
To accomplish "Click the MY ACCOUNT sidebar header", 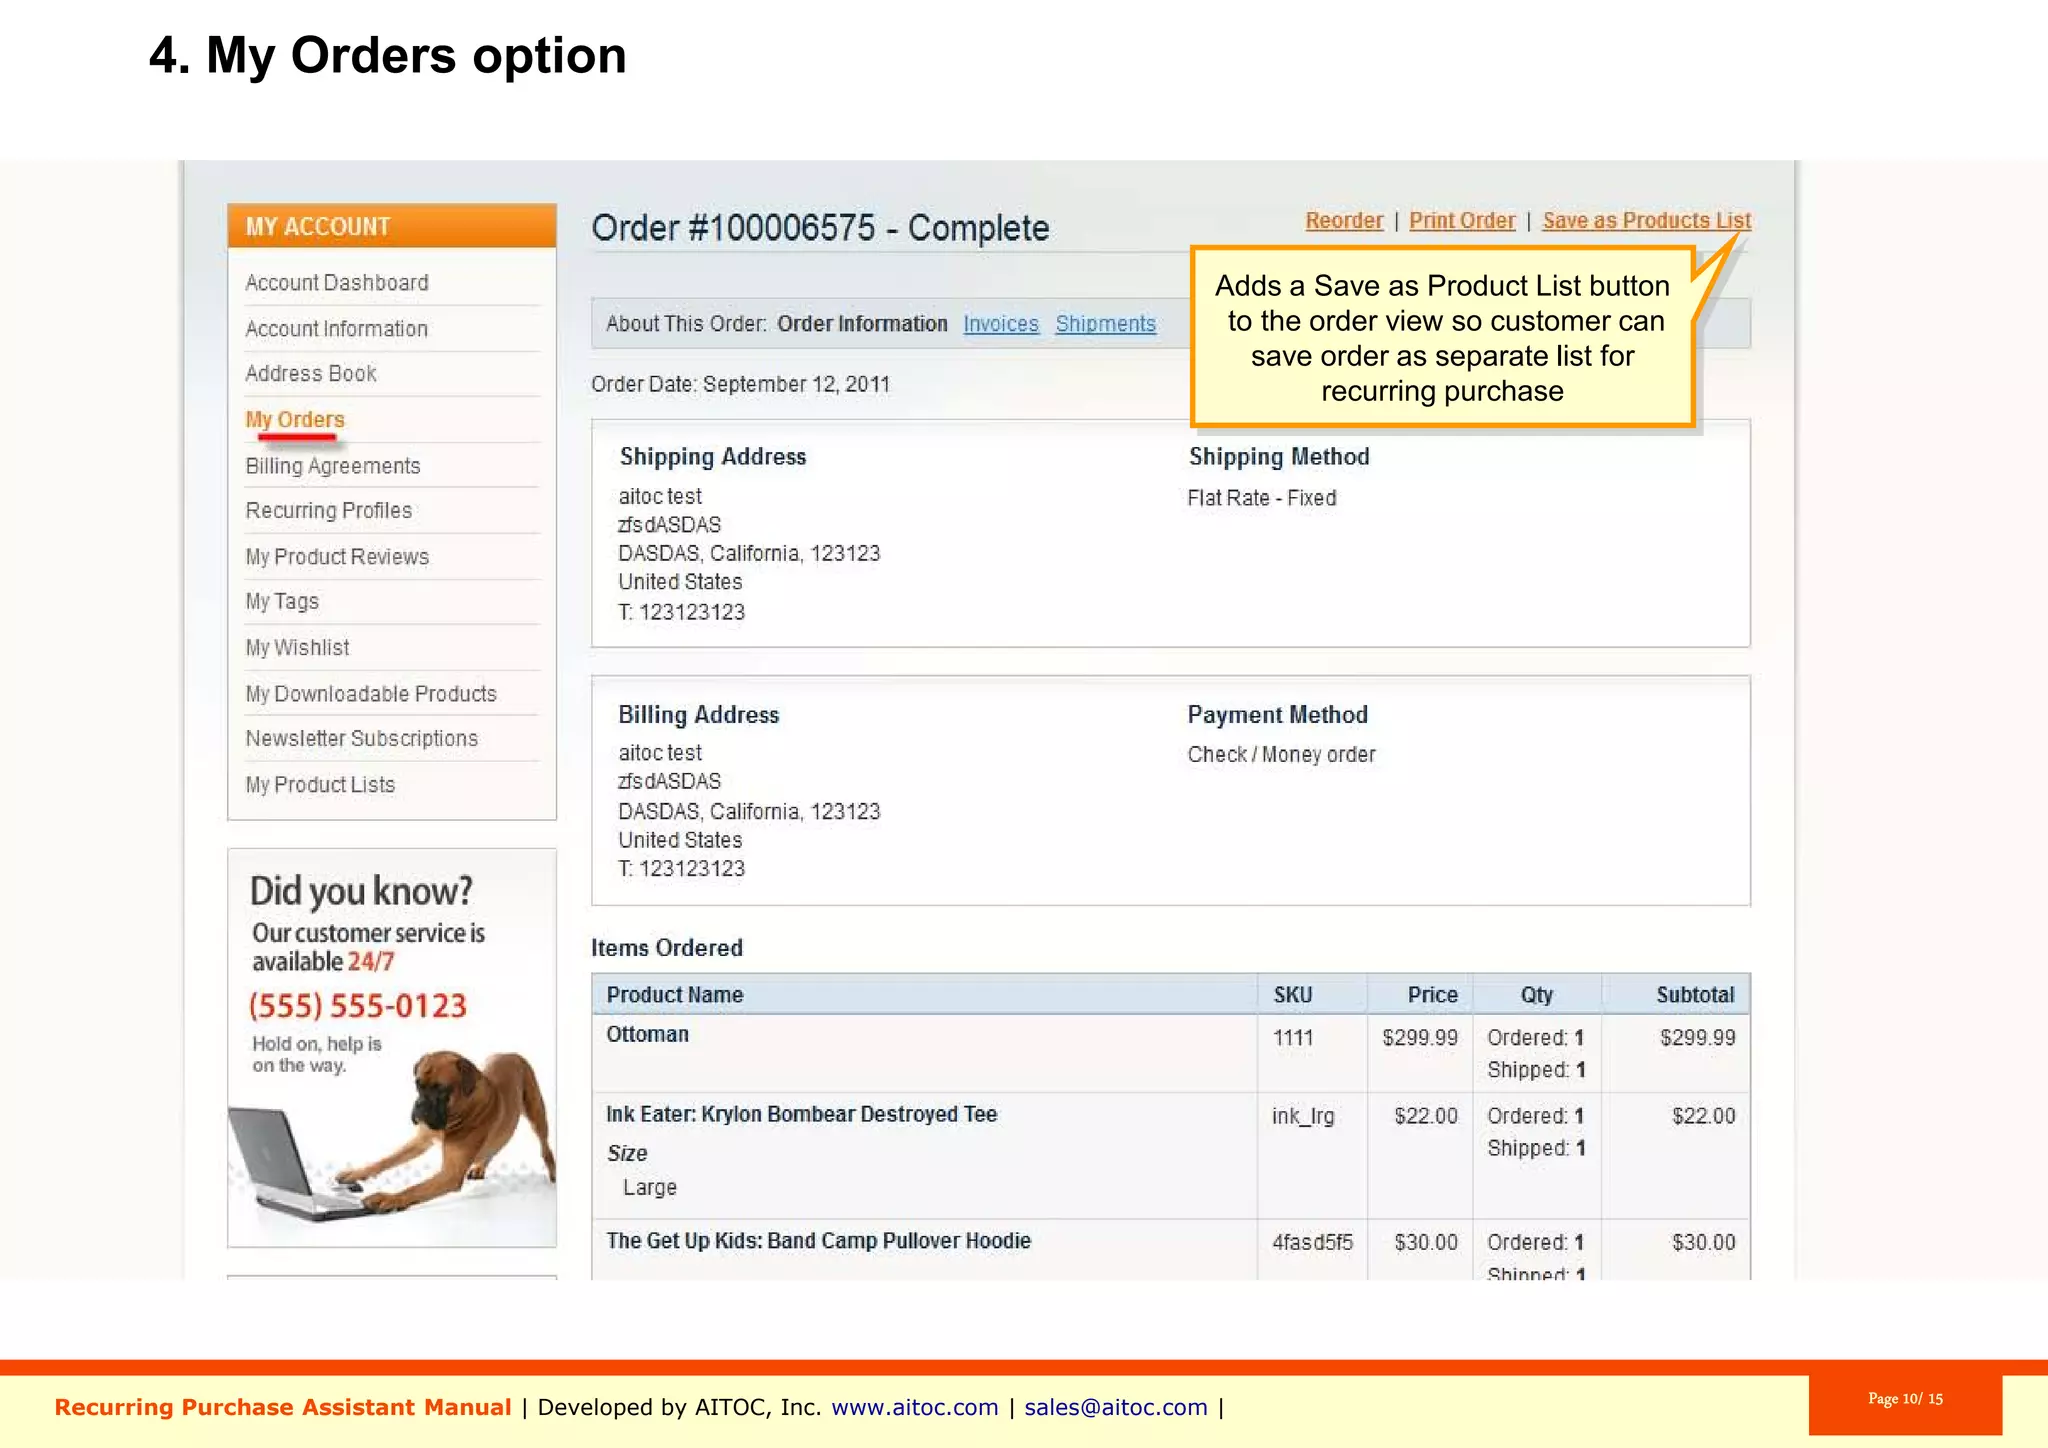I will click(392, 226).
